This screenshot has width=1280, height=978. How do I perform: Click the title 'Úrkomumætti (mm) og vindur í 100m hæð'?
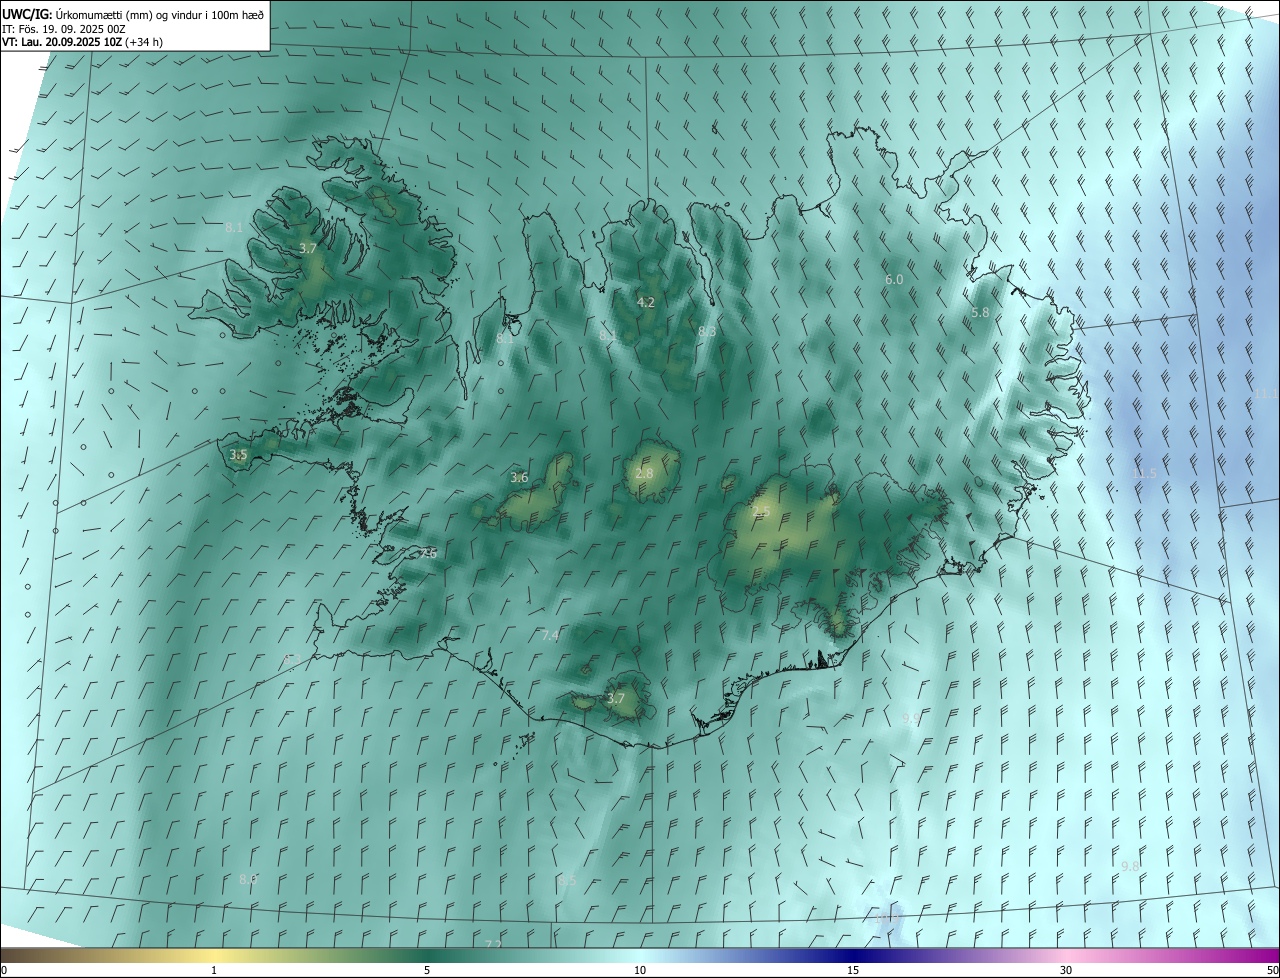pos(160,14)
